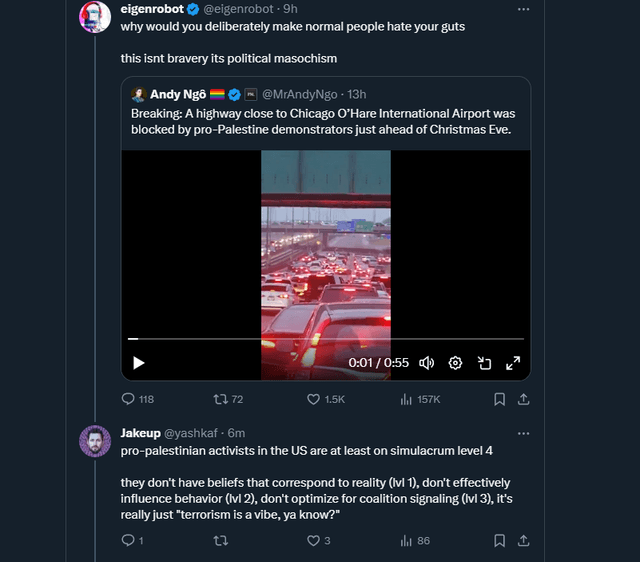
Task: Open Andy Ngô's quoted profile name
Action: pyautogui.click(x=179, y=94)
